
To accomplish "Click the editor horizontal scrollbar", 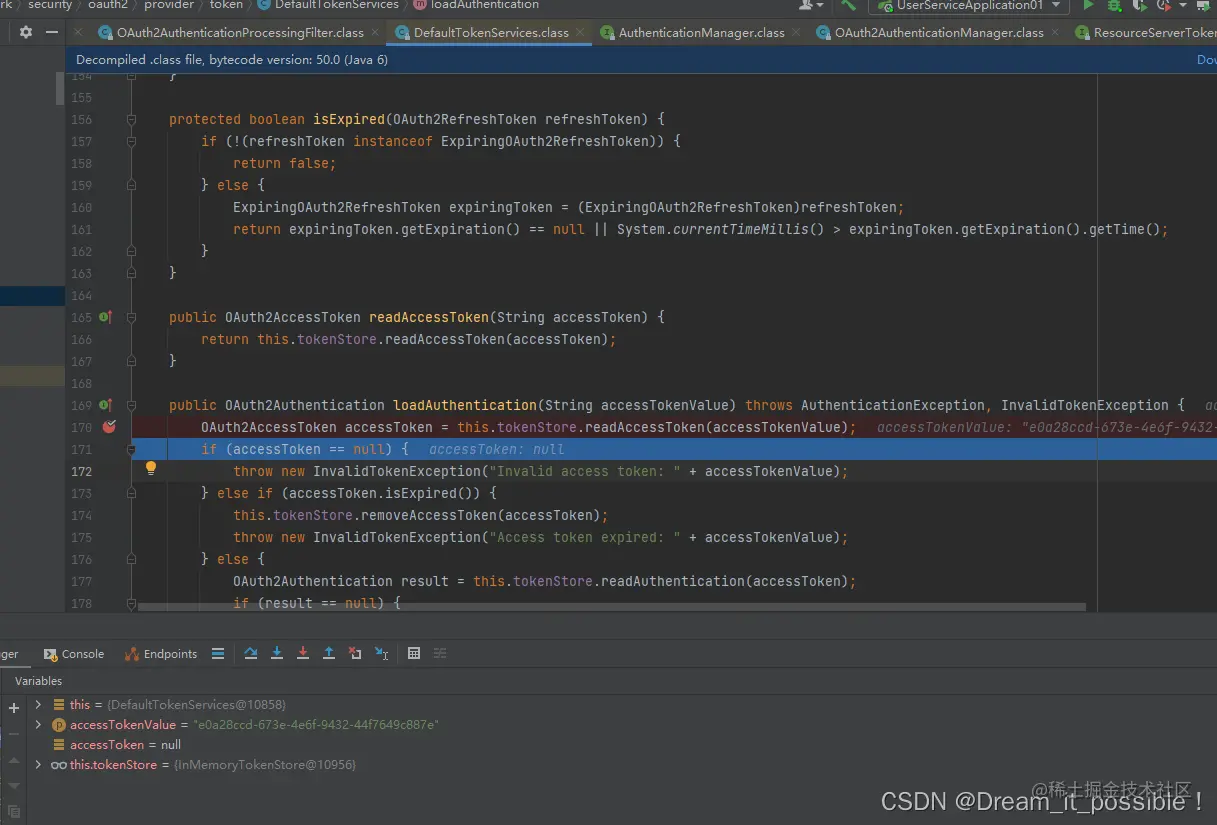I will (x=612, y=607).
